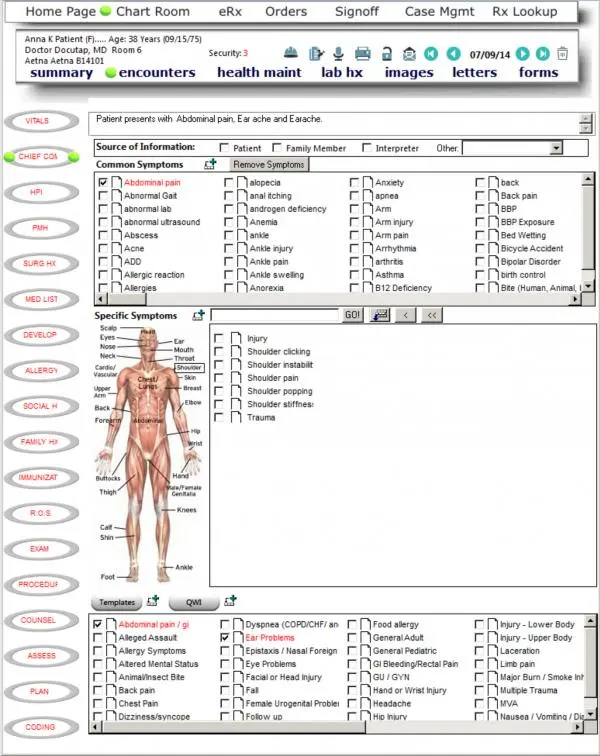Click the single back arrow button
600x756 pixels.
[x=406, y=315]
